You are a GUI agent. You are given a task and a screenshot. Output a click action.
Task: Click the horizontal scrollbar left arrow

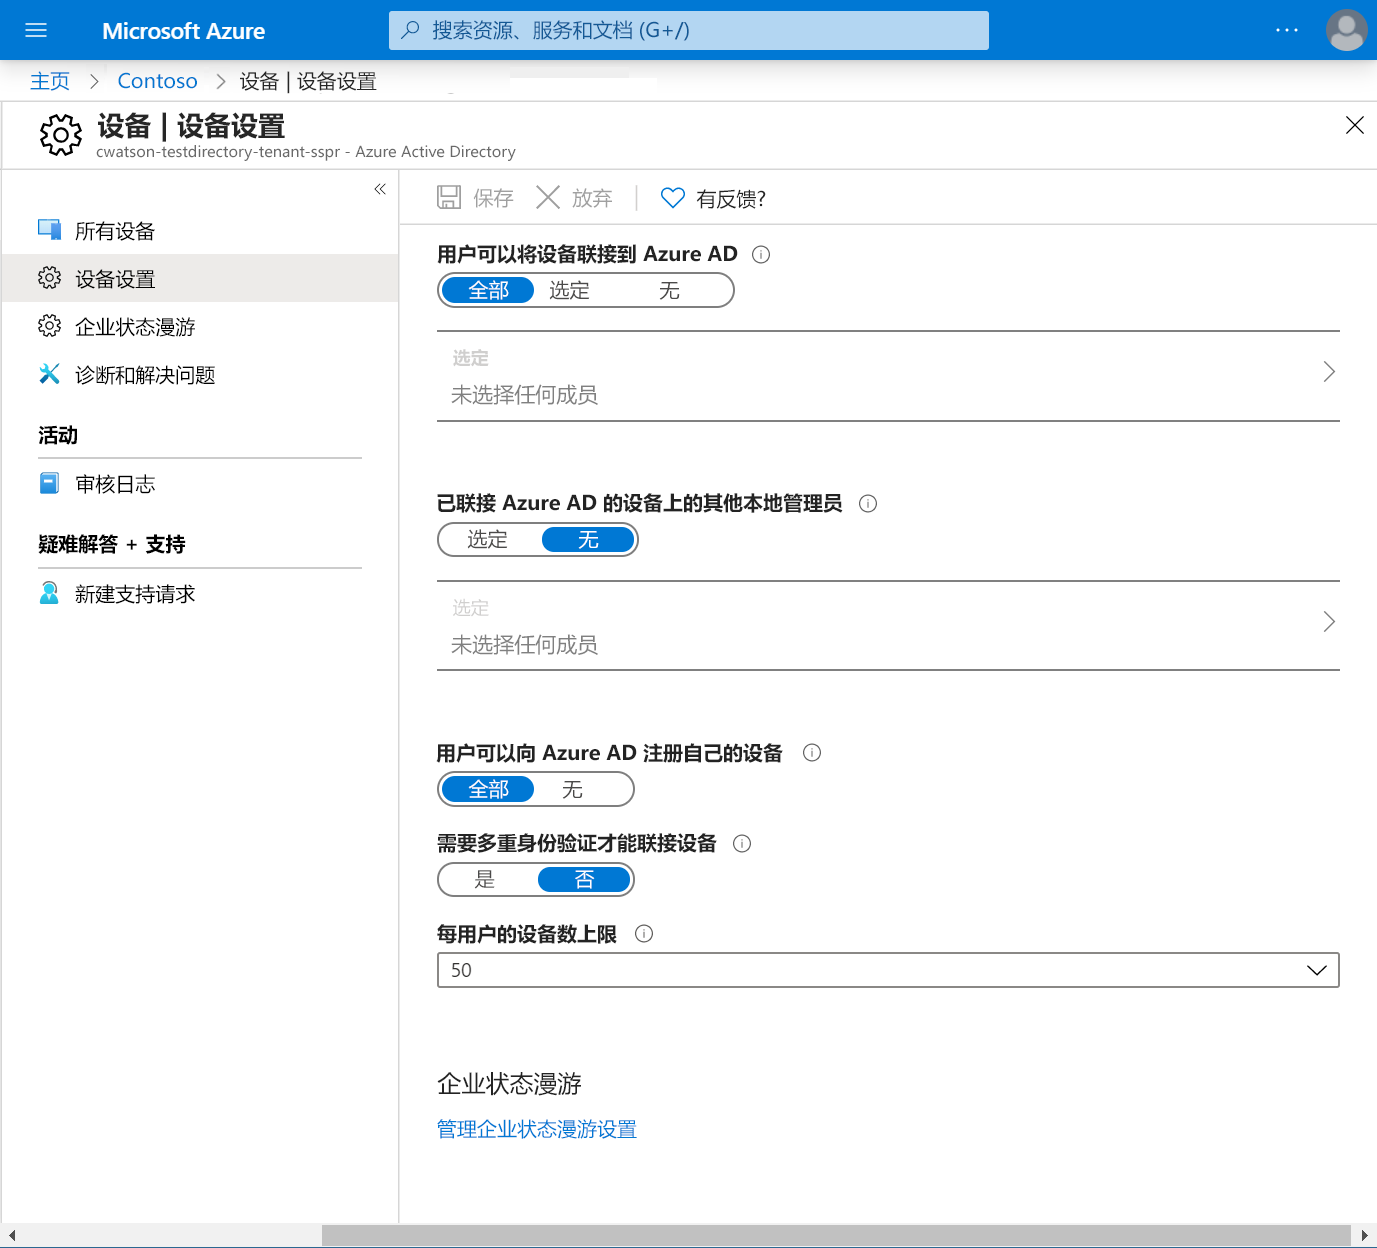click(11, 1236)
